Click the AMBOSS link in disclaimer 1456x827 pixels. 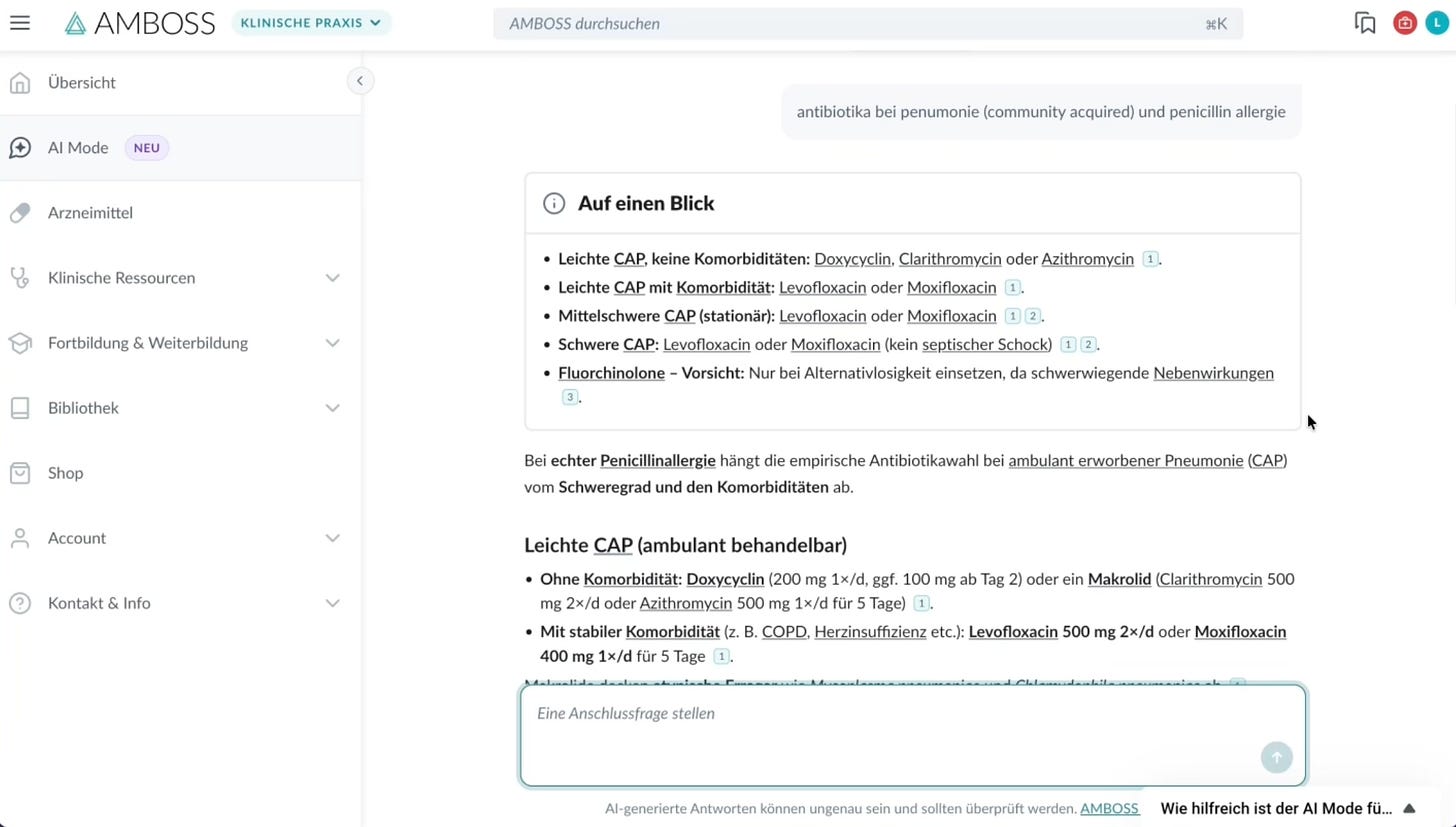coord(1109,808)
